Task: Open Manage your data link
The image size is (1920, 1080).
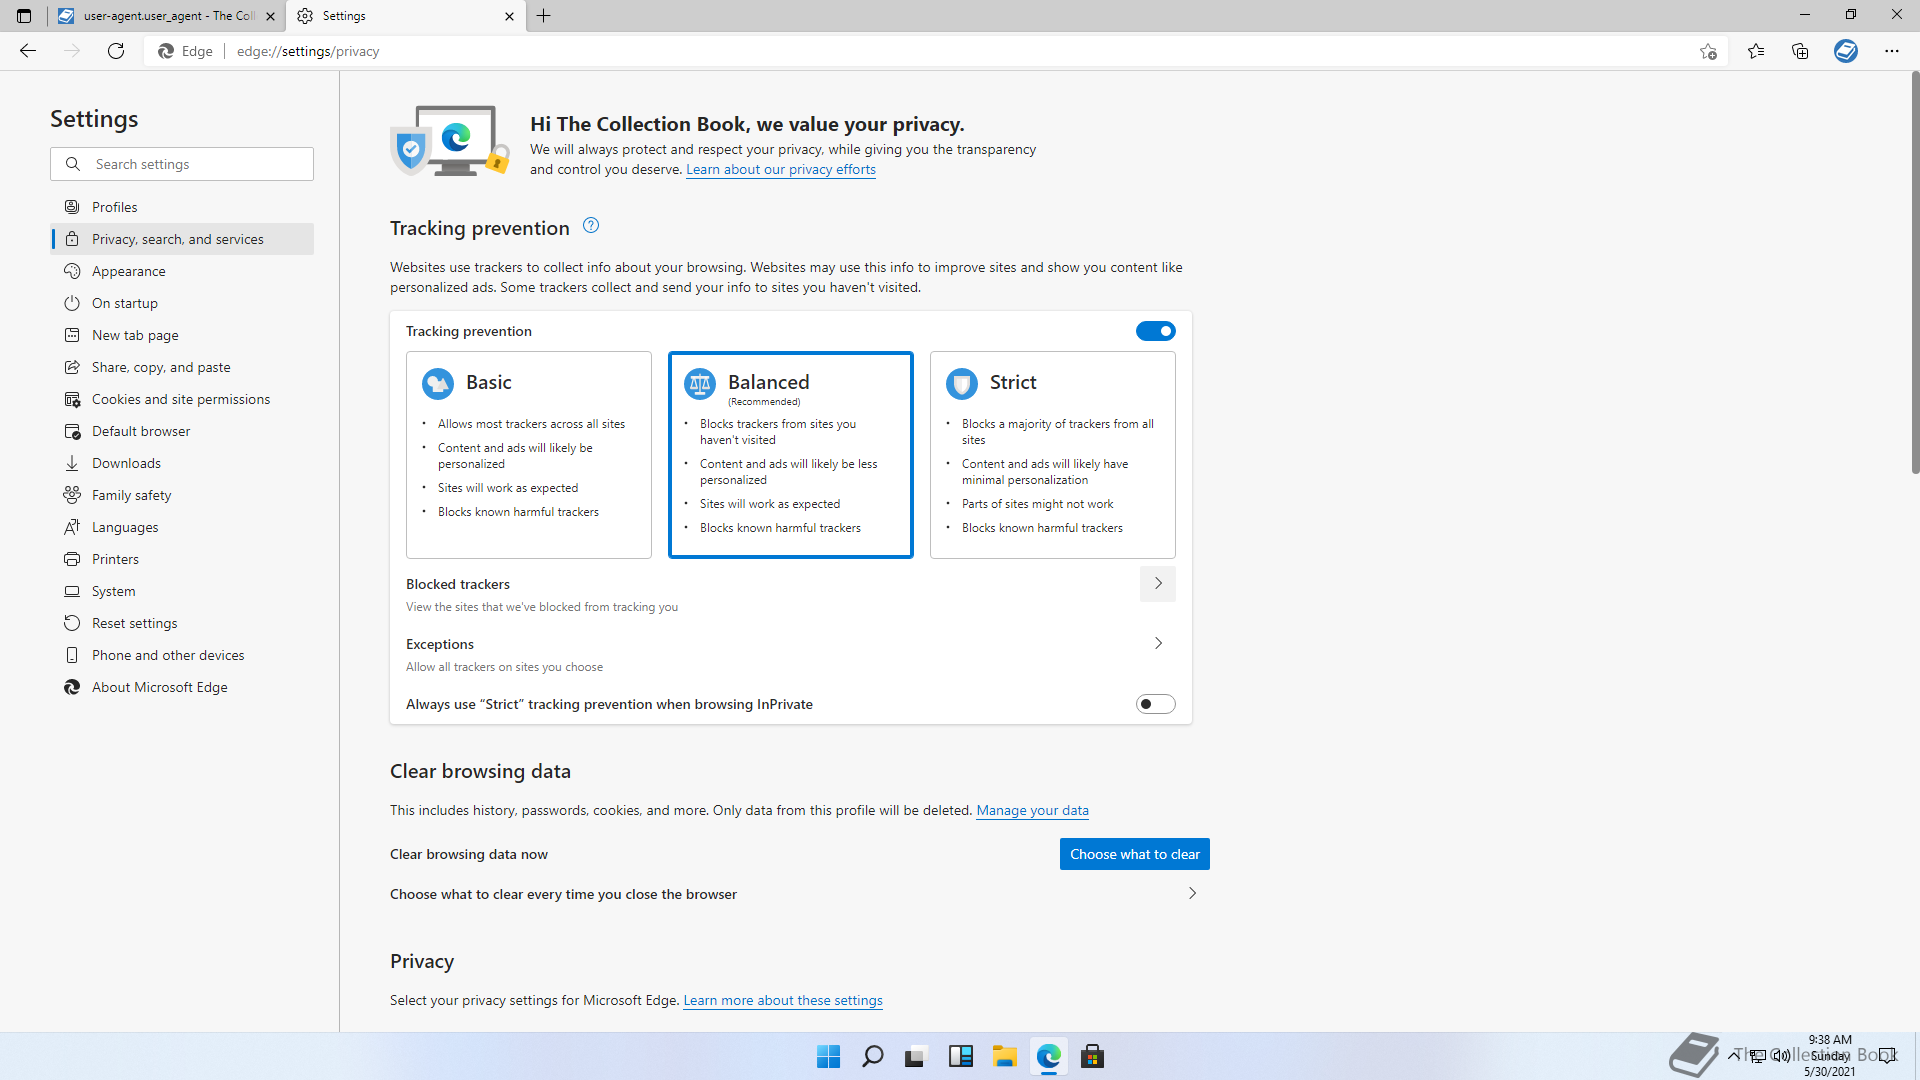Action: (x=1032, y=811)
